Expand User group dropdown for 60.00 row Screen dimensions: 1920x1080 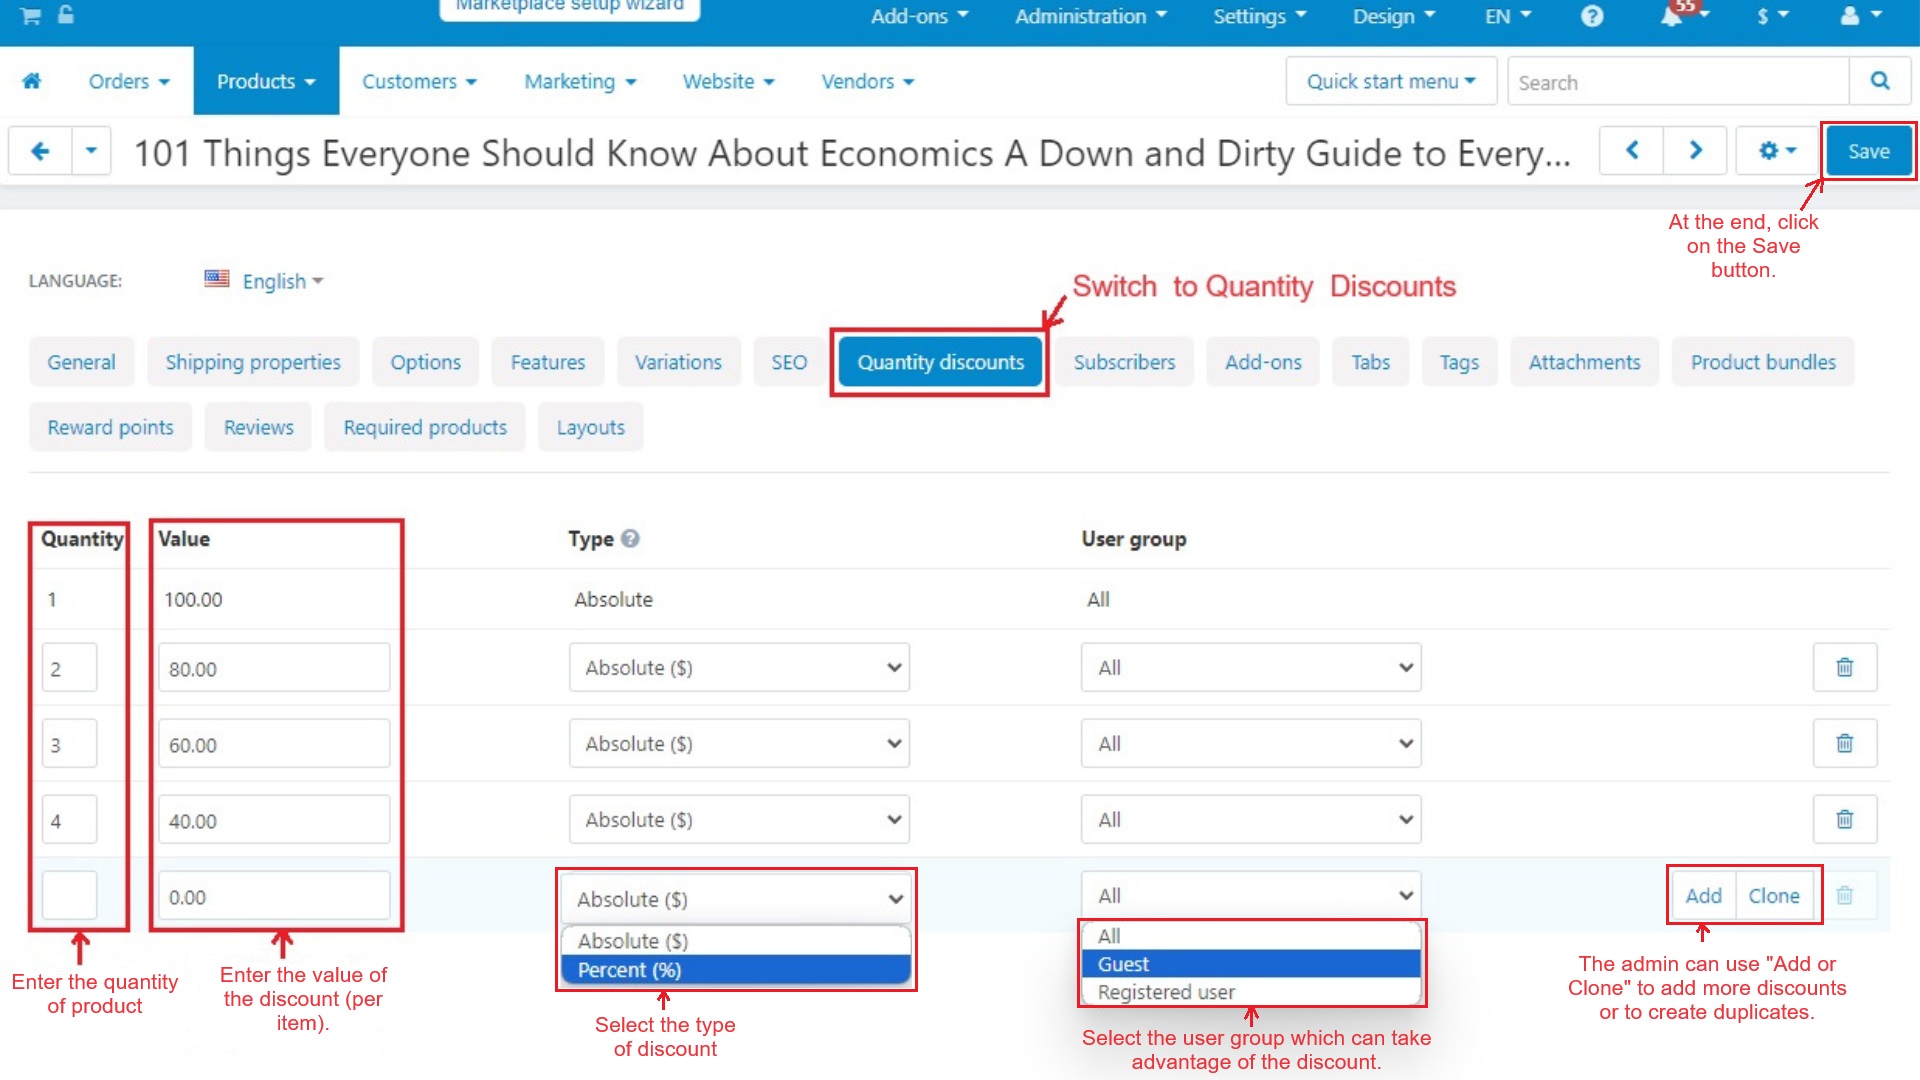coord(1250,743)
